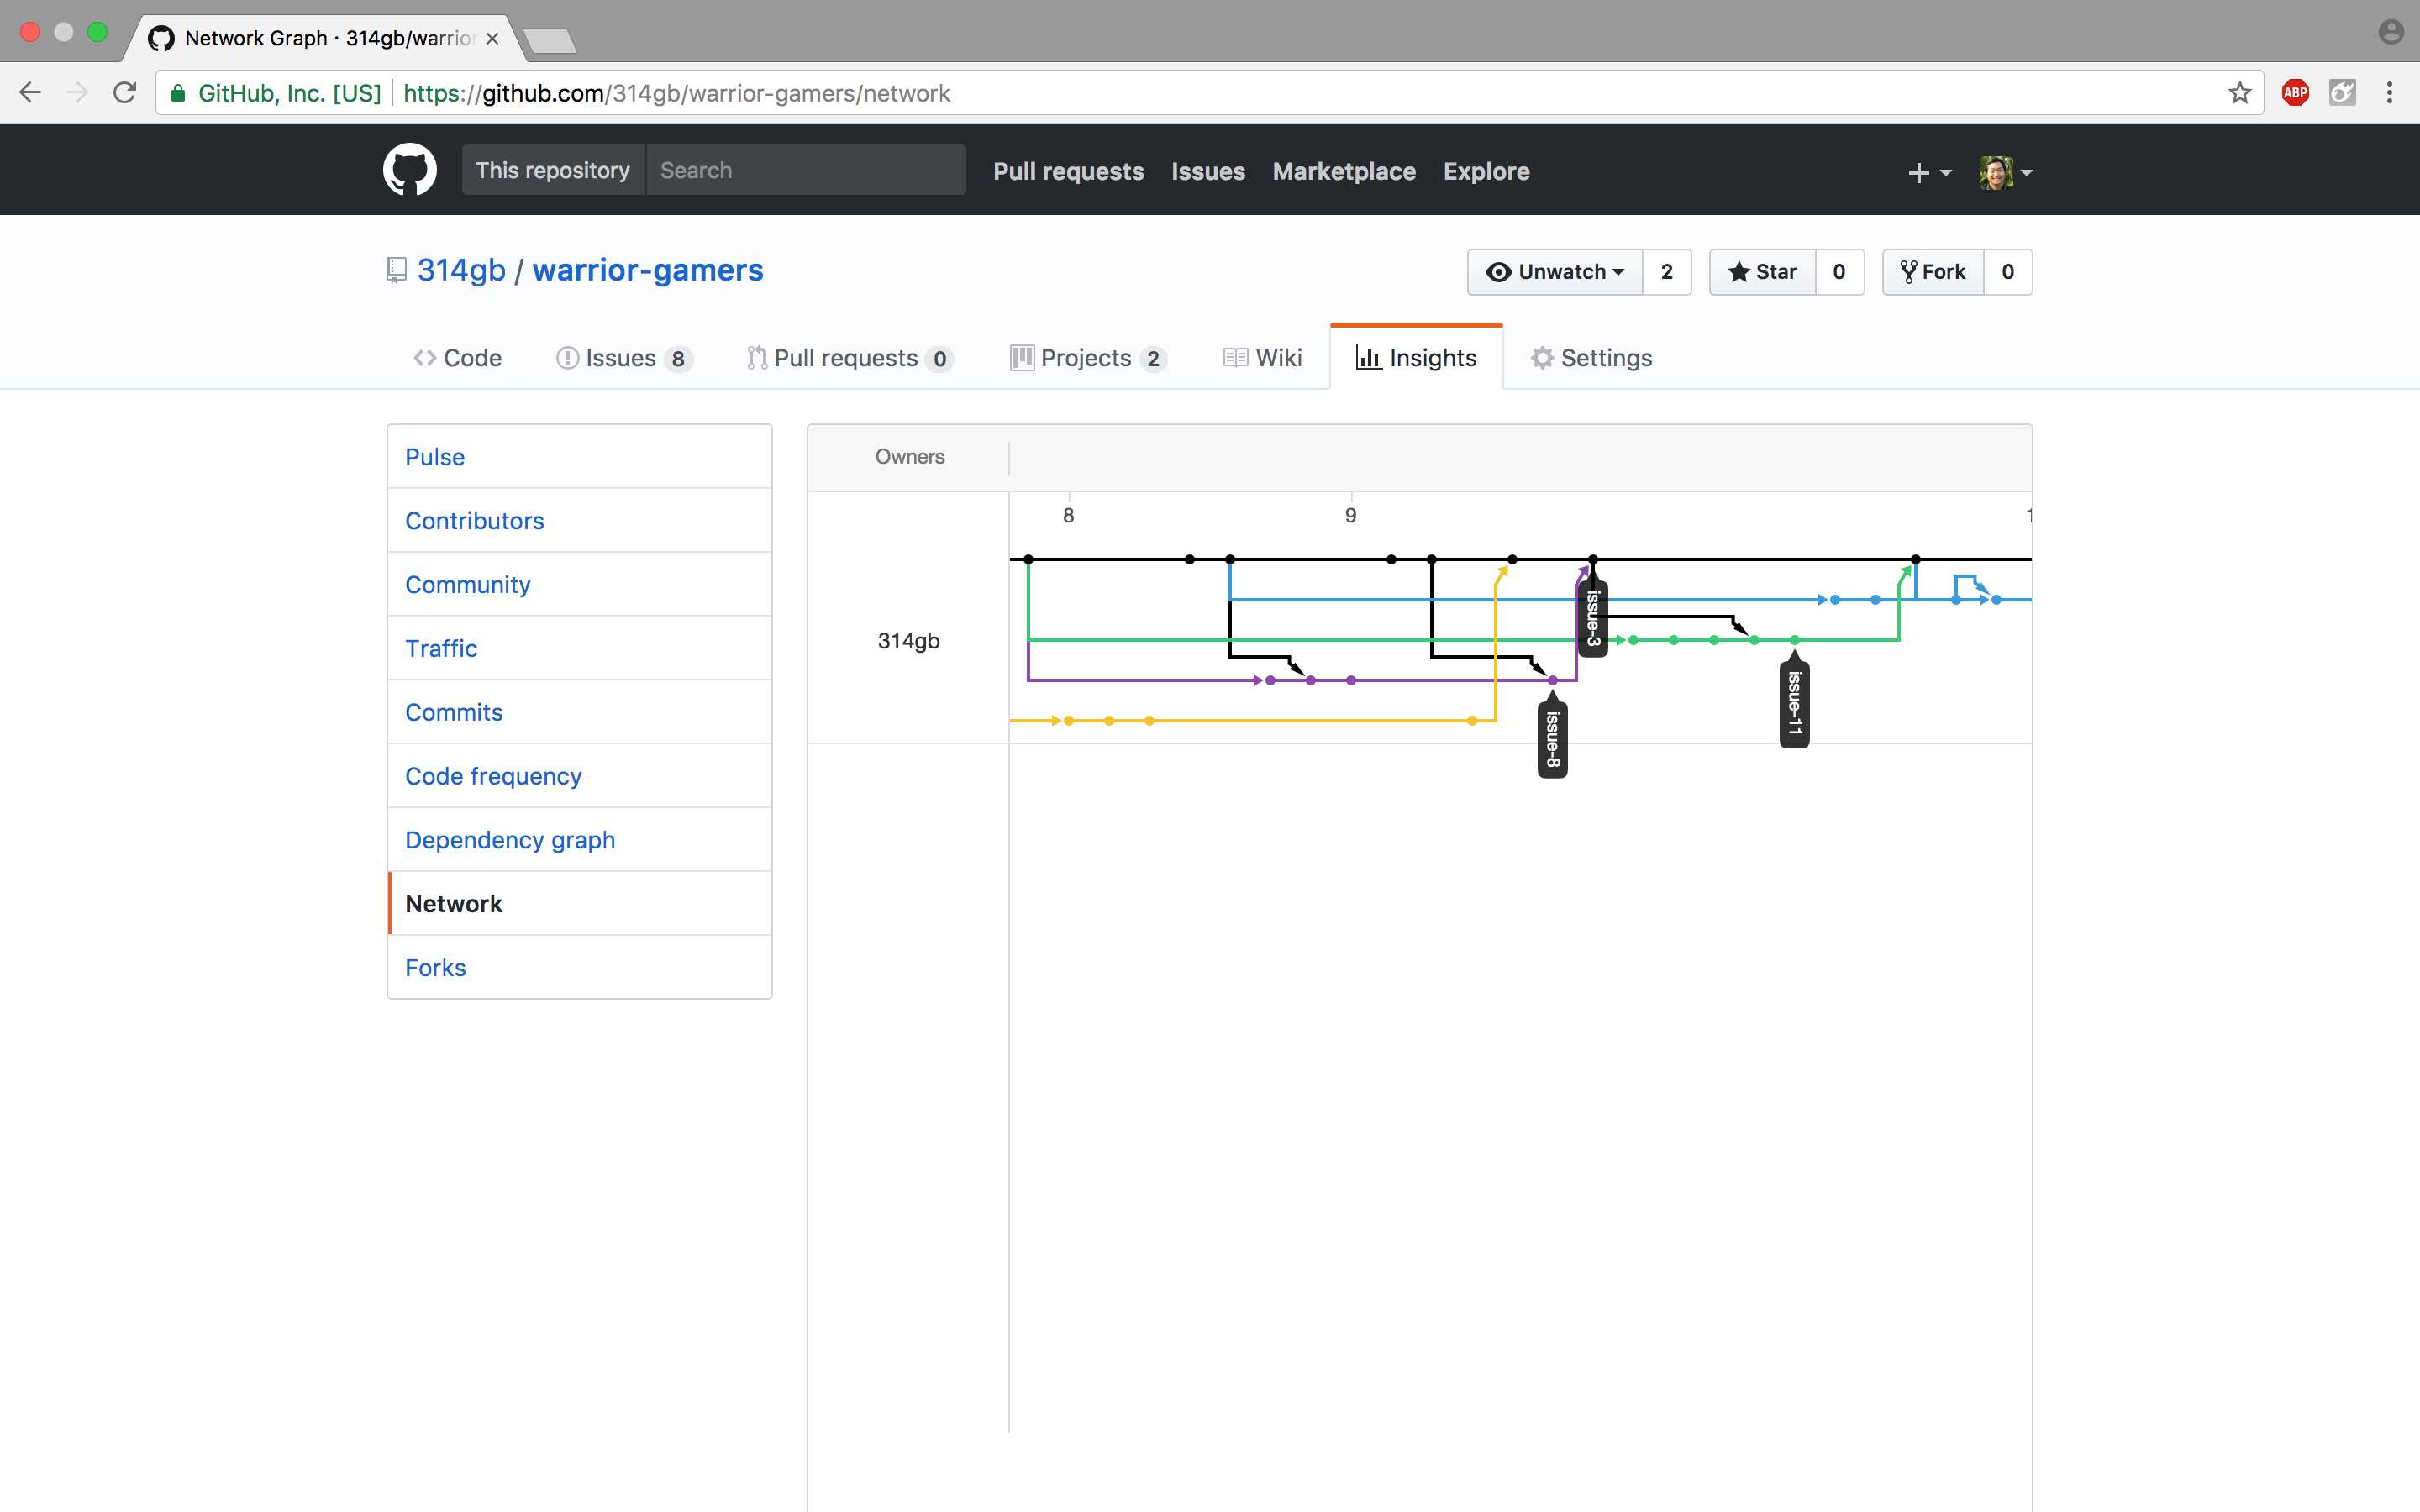This screenshot has height=1512, width=2420.
Task: Star the warrior-gamers repository
Action: click(x=1762, y=272)
